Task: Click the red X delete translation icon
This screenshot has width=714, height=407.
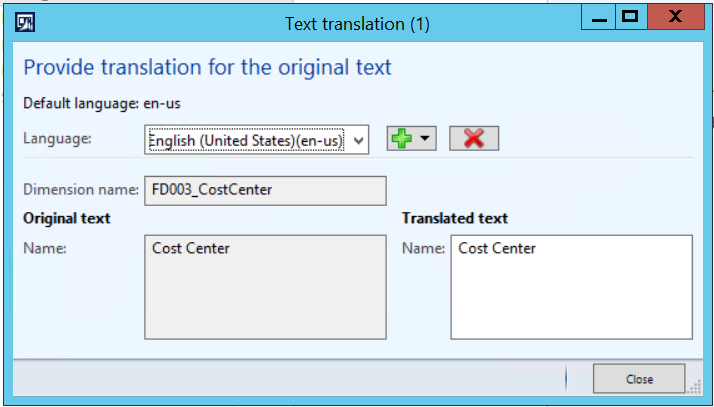Action: (x=474, y=139)
